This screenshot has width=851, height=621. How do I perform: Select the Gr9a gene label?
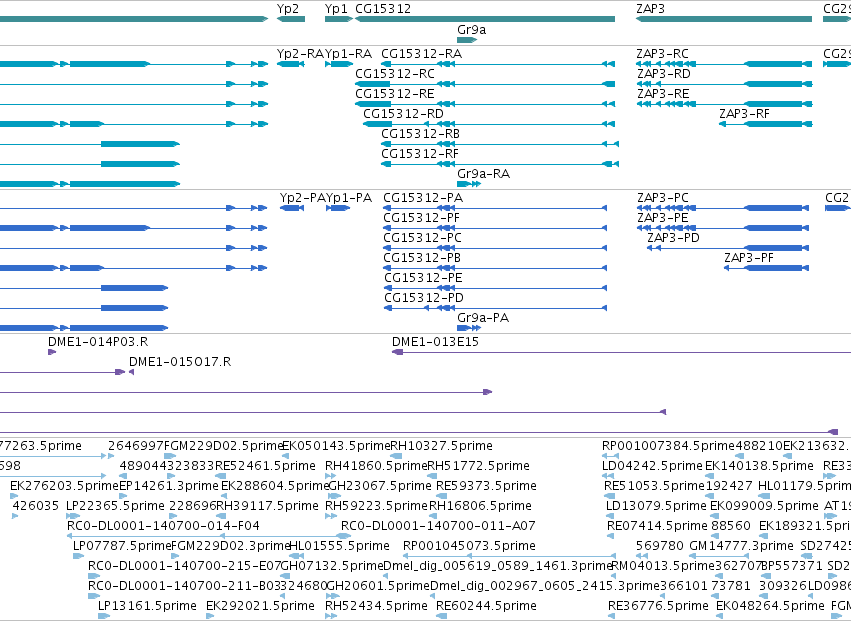pos(472,29)
